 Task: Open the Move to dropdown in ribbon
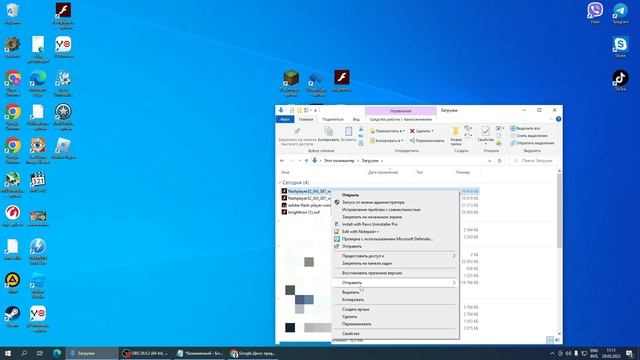[x=387, y=131]
